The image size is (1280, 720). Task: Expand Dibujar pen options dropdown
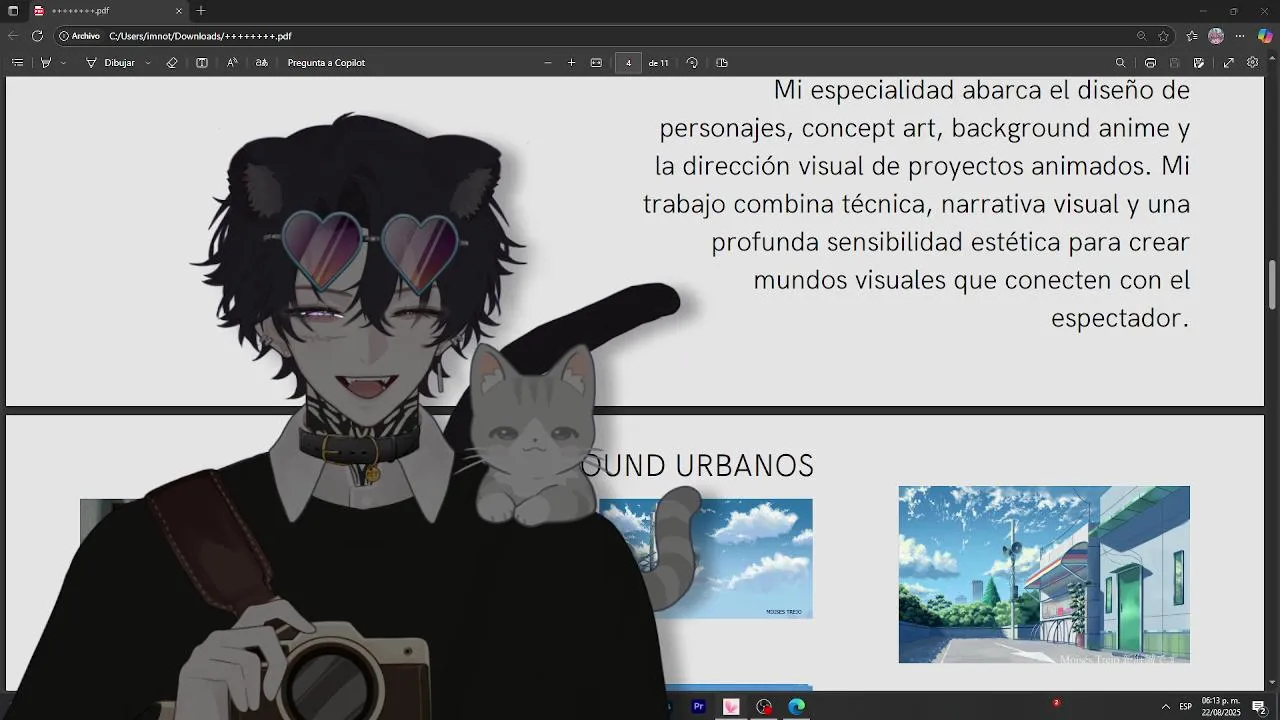click(x=148, y=63)
